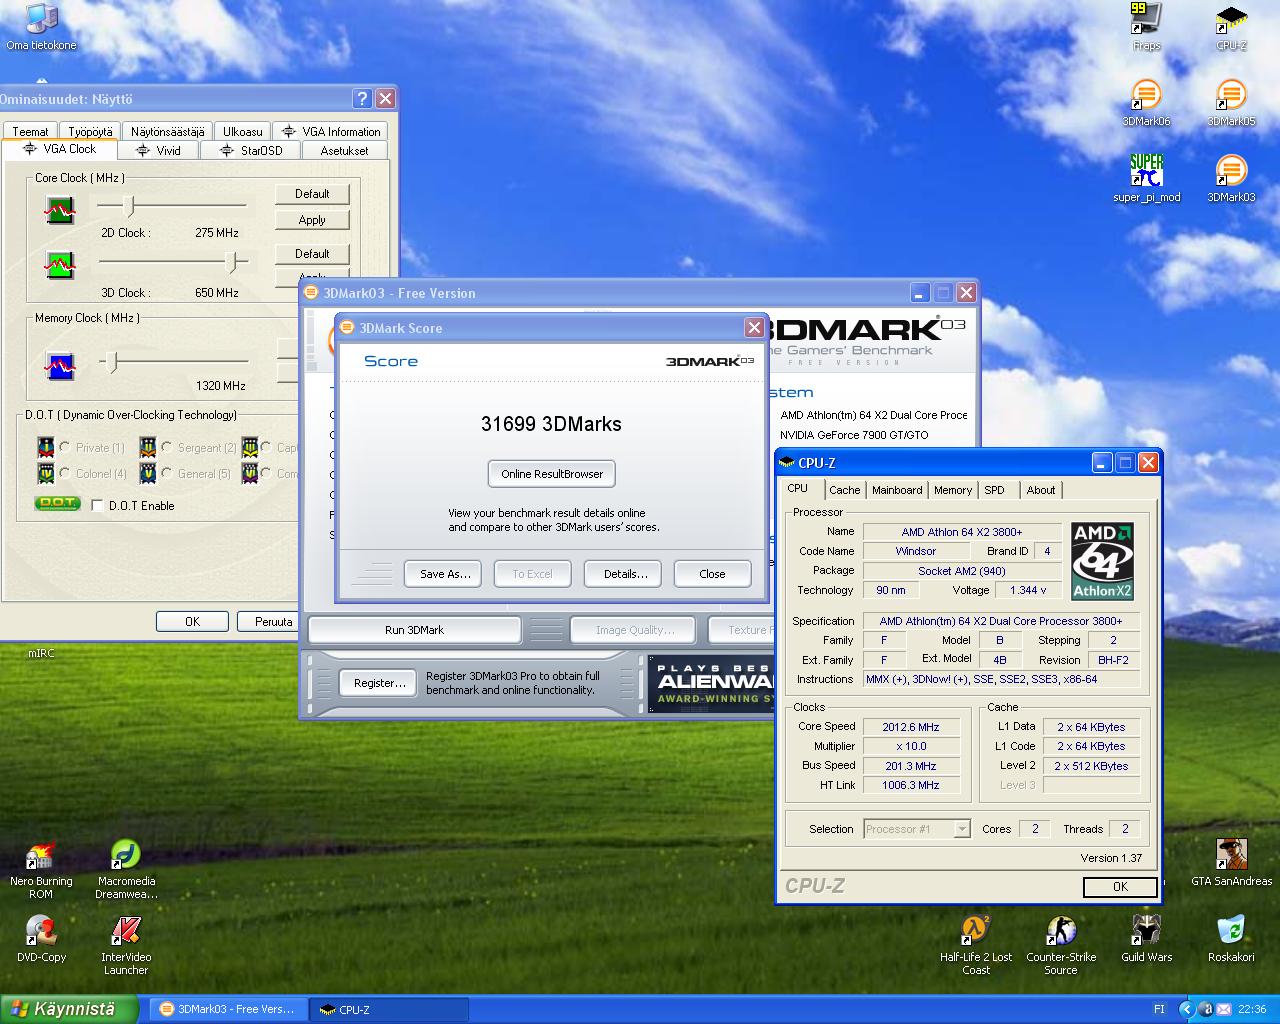Image resolution: width=1280 pixels, height=1024 pixels.
Task: Click OK in the CPU-Z window
Action: coord(1120,887)
